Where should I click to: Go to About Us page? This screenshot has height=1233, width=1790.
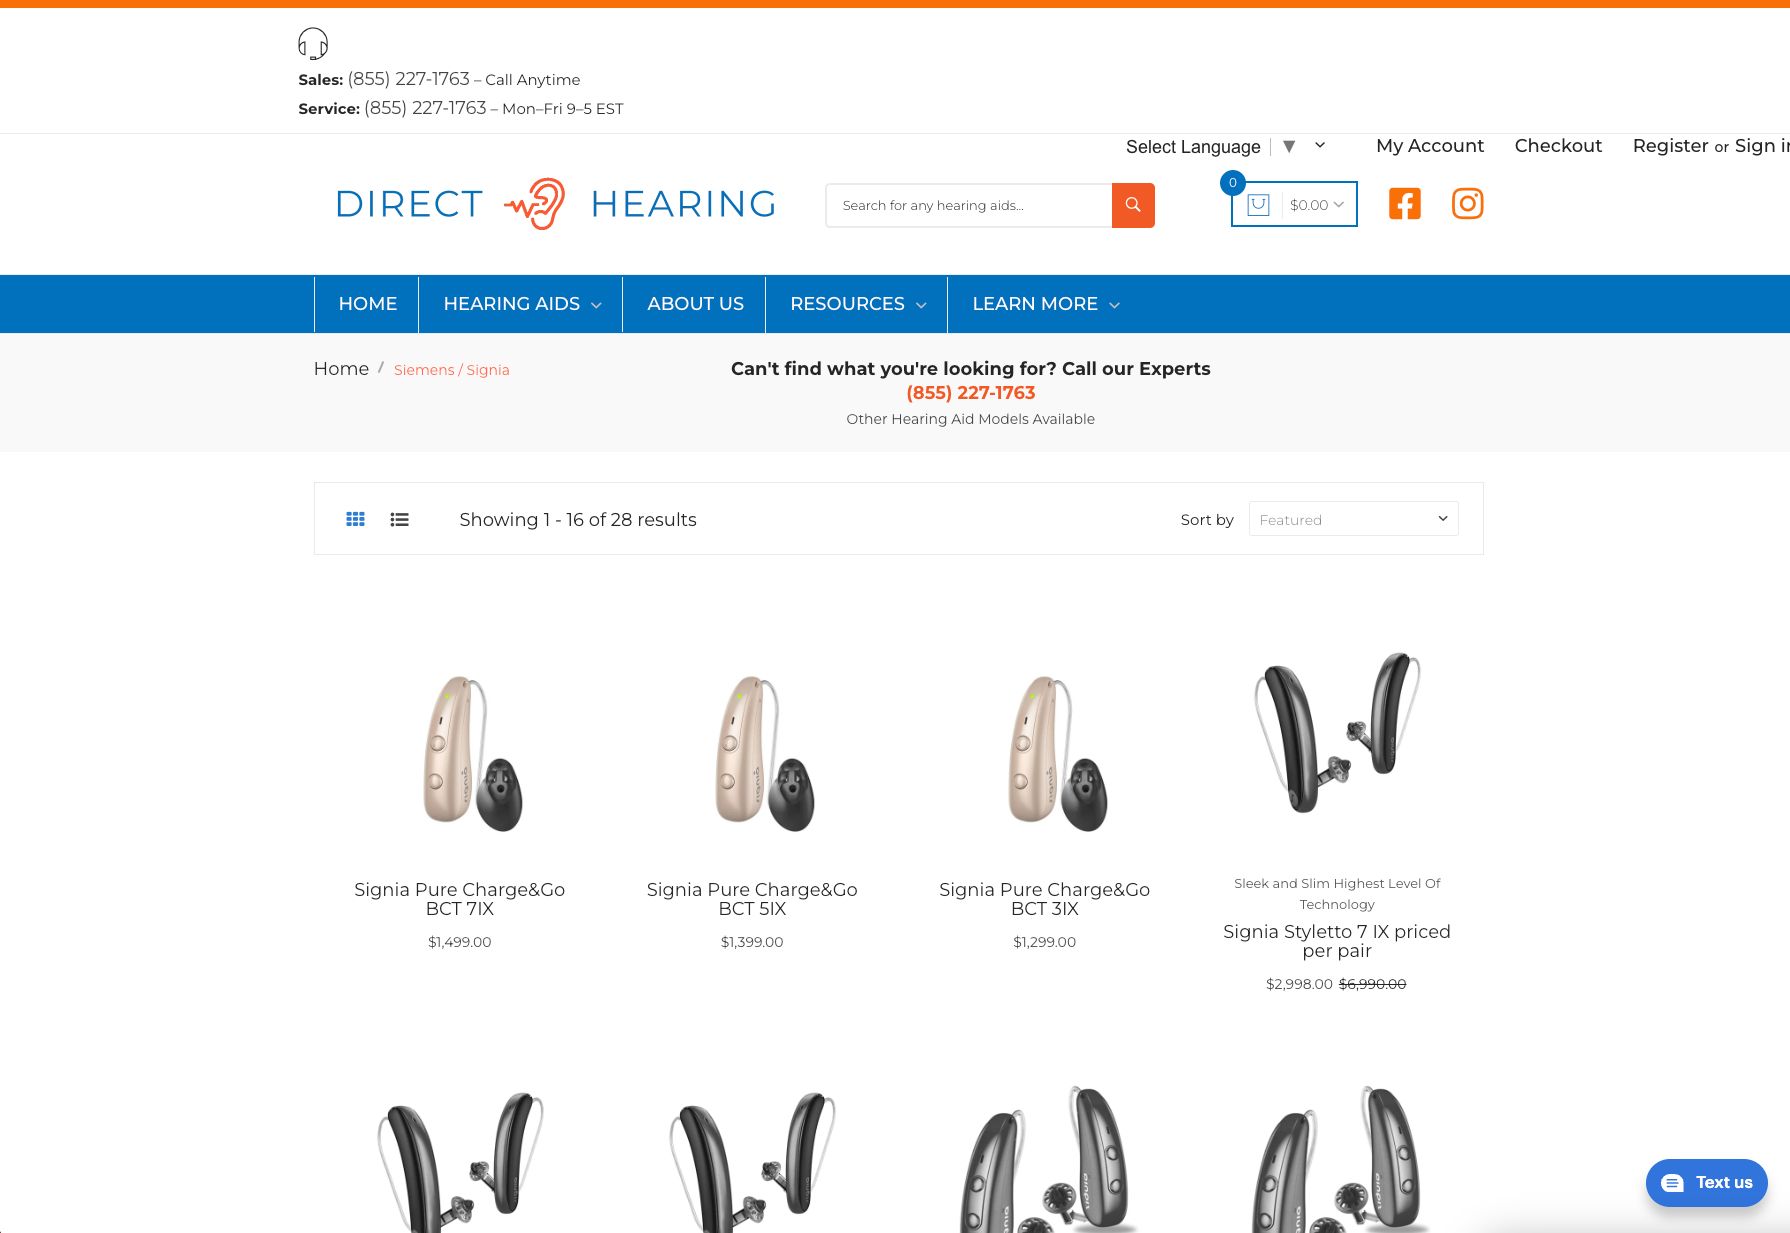click(x=695, y=304)
